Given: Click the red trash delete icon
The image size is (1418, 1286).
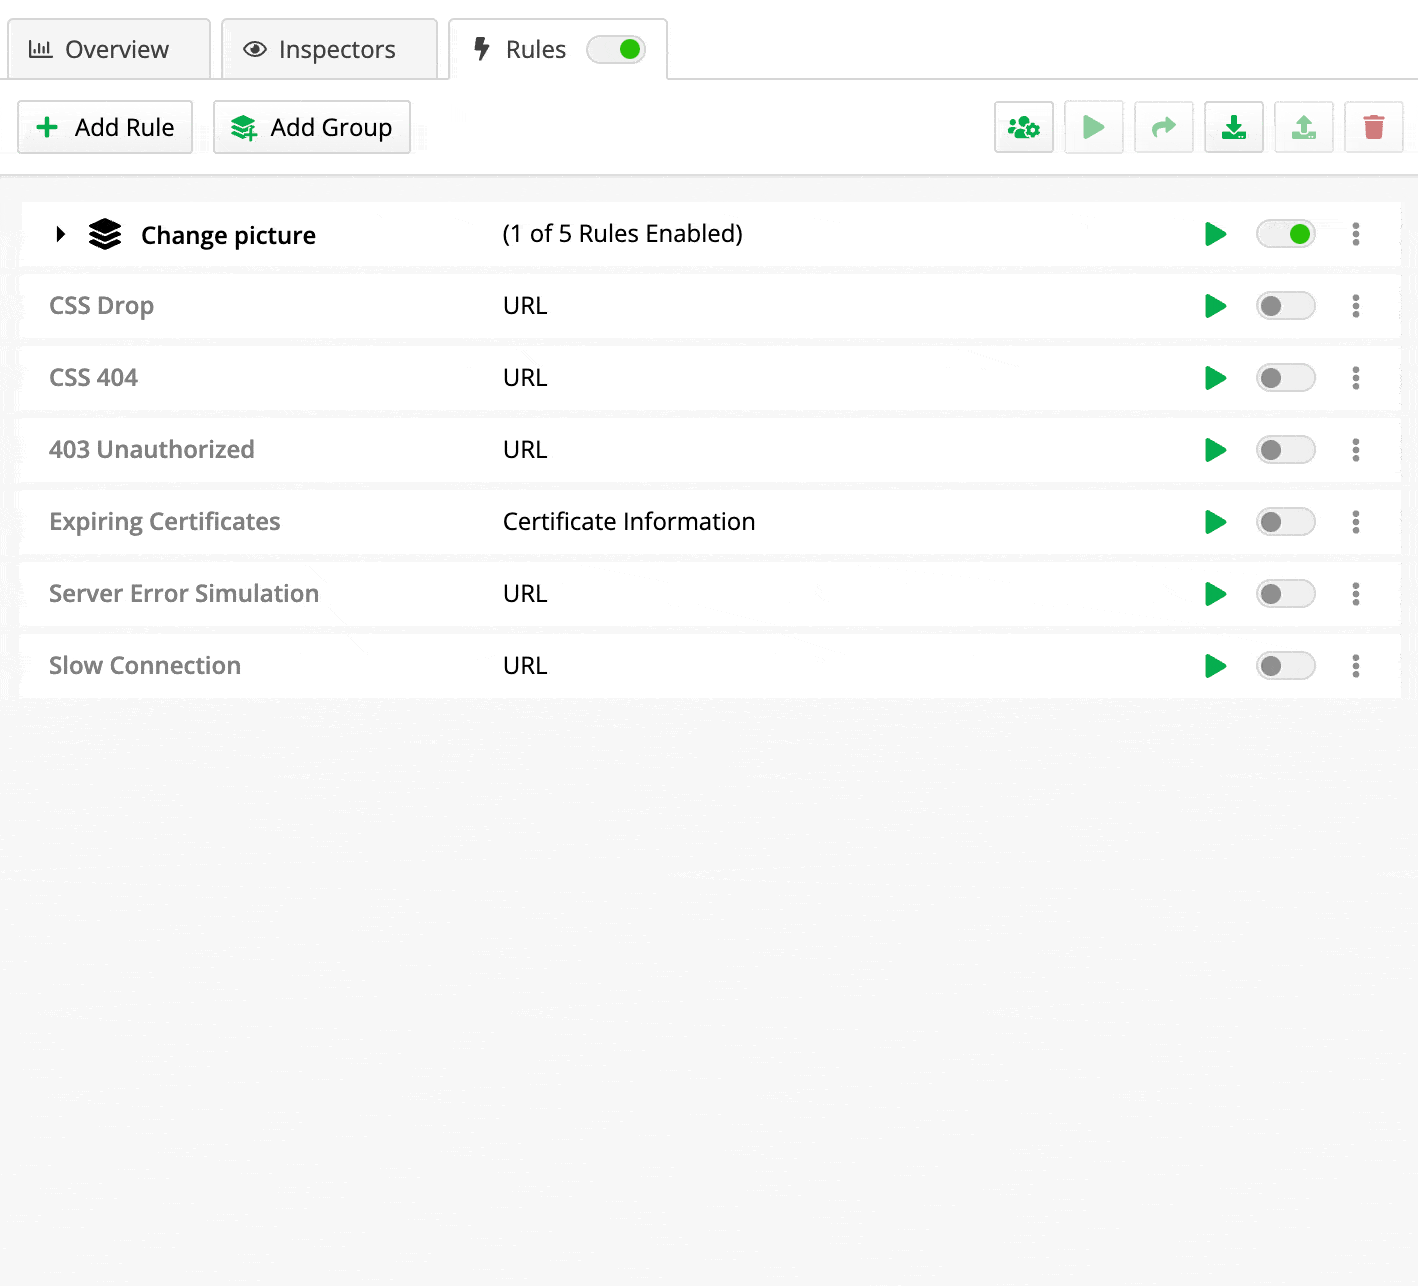Looking at the screenshot, I should coord(1374,127).
